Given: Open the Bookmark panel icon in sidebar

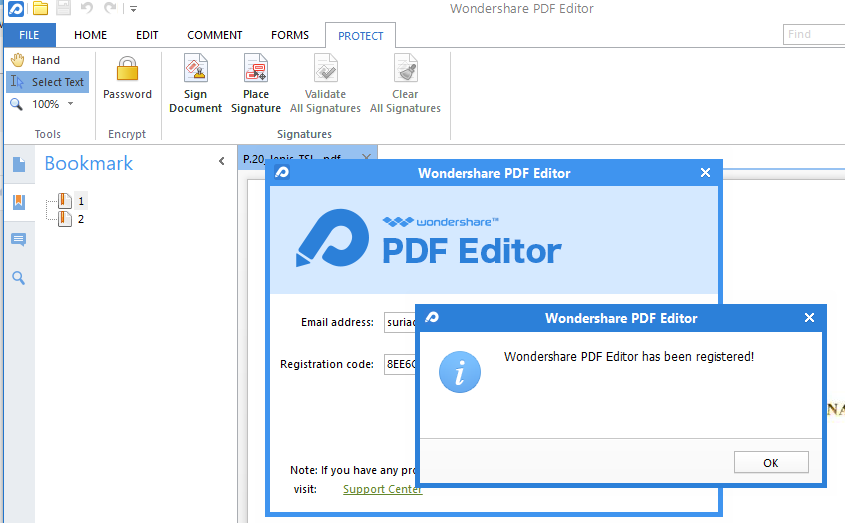Looking at the screenshot, I should coord(19,202).
